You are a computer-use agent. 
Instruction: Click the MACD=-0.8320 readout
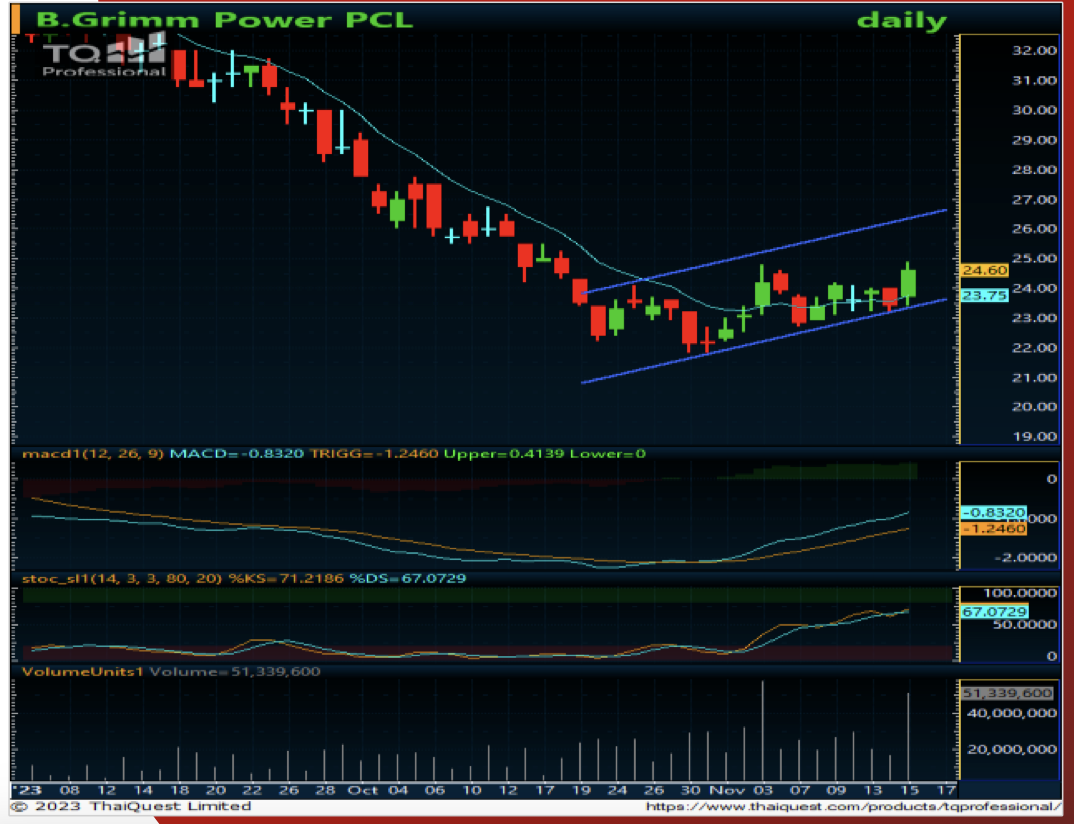[x=237, y=453]
